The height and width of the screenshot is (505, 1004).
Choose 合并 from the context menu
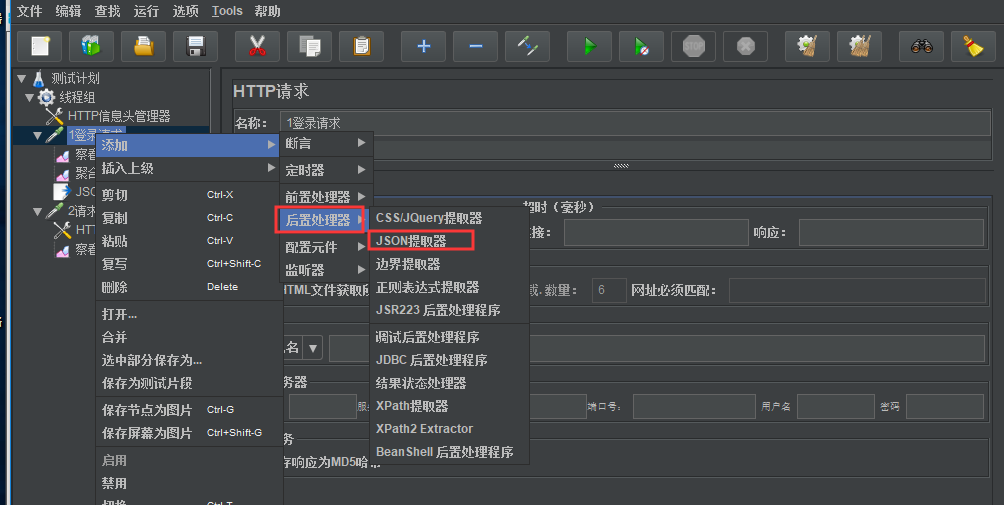point(188,337)
